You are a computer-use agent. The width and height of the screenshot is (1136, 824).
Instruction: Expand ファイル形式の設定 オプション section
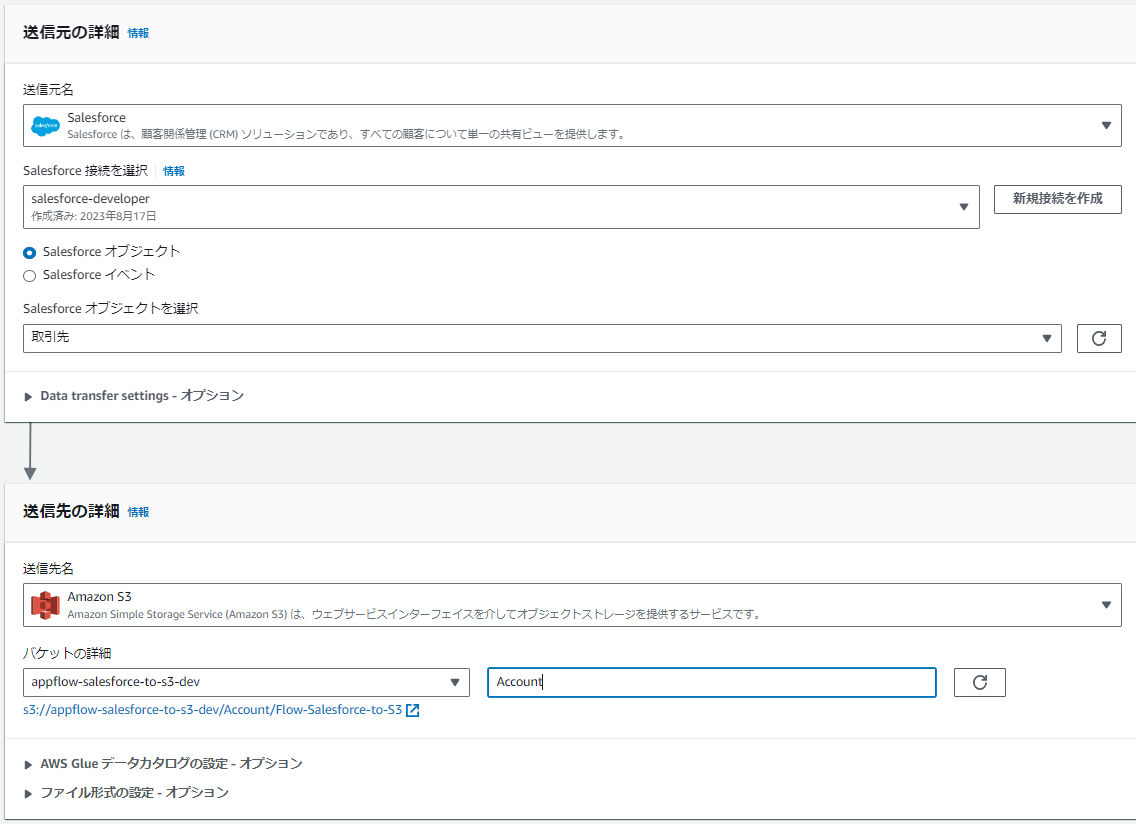[127, 793]
